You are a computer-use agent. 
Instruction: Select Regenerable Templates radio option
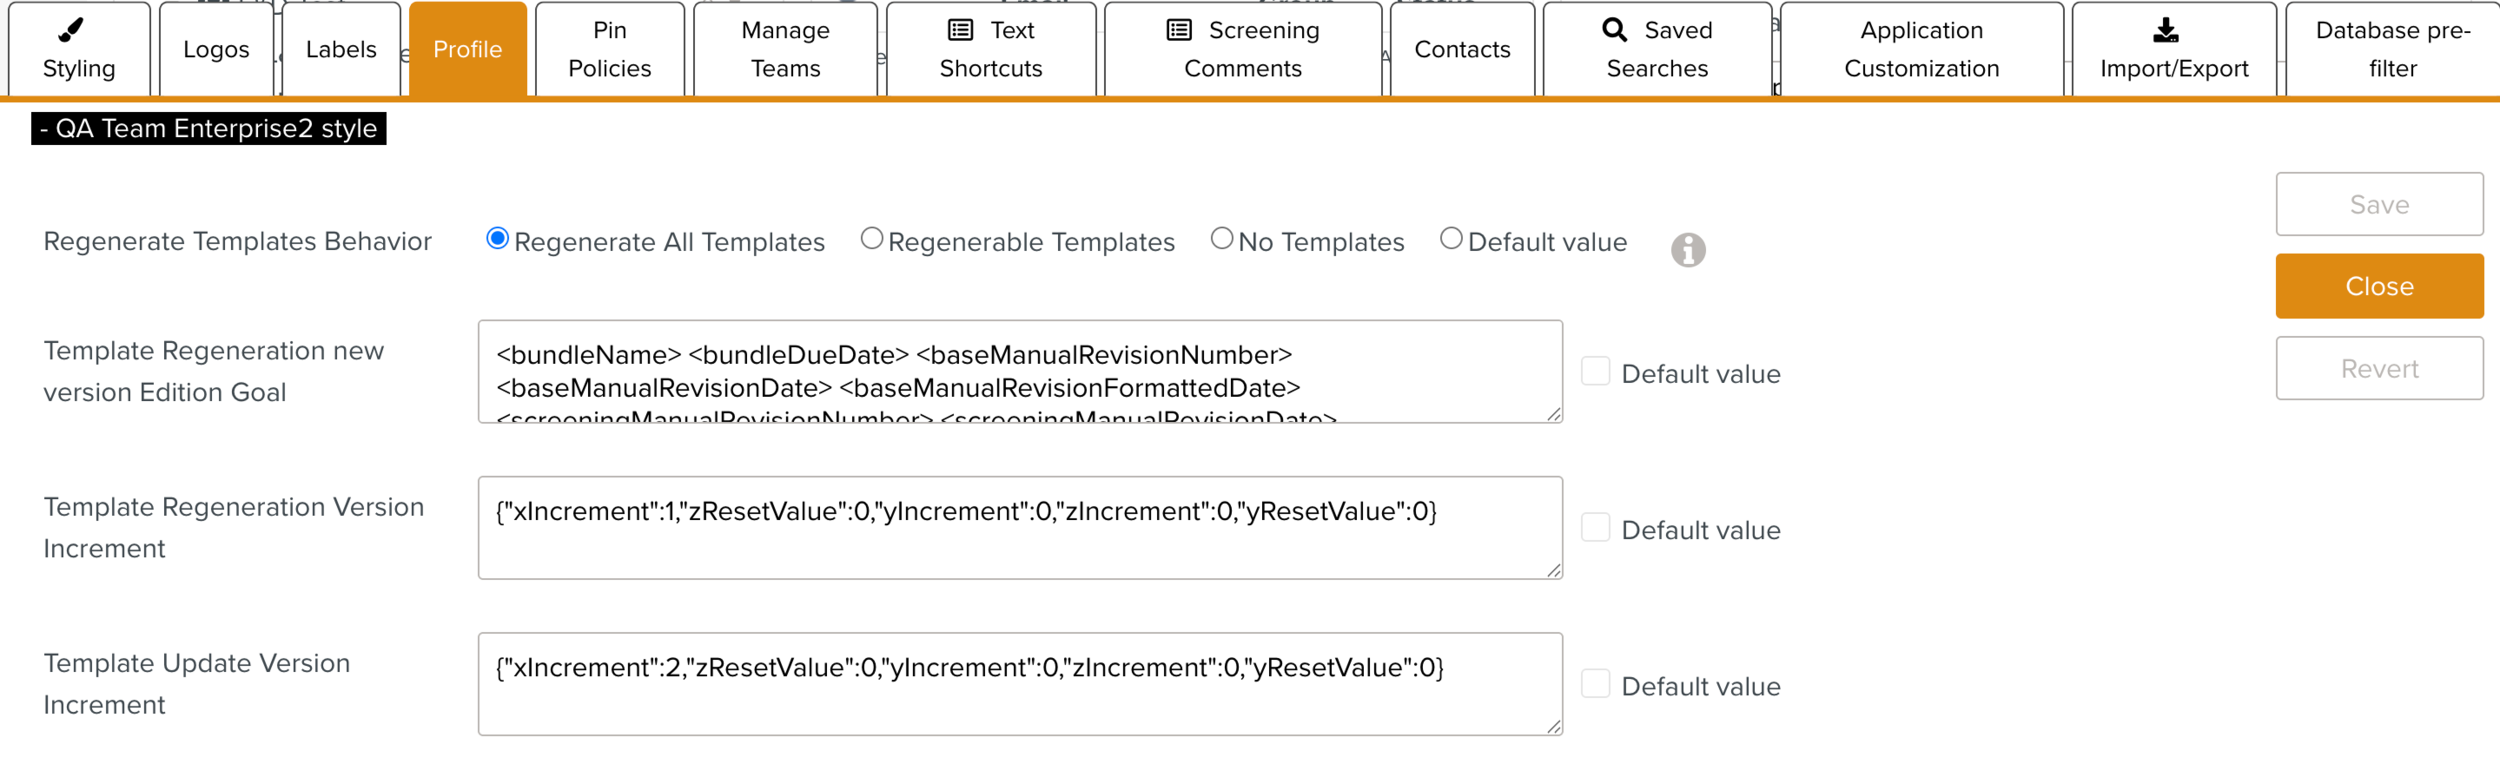click(x=872, y=239)
